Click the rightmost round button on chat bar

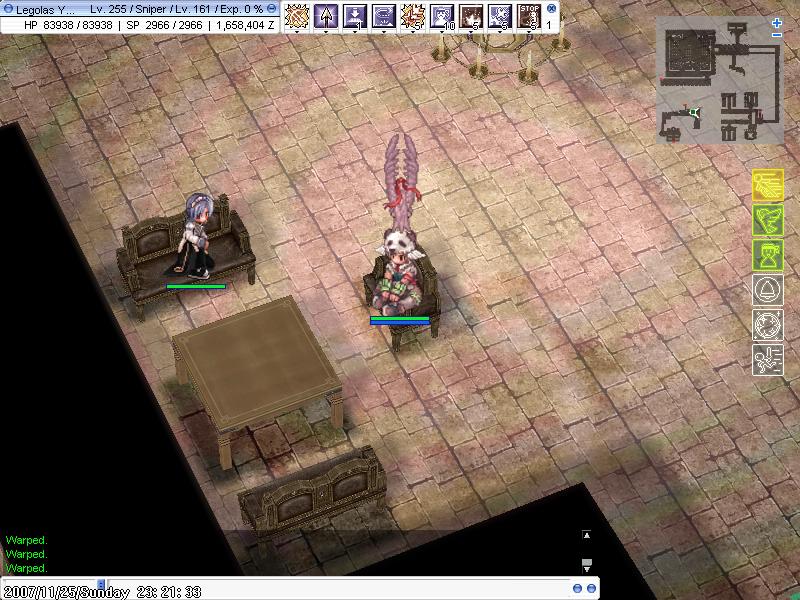coord(591,588)
